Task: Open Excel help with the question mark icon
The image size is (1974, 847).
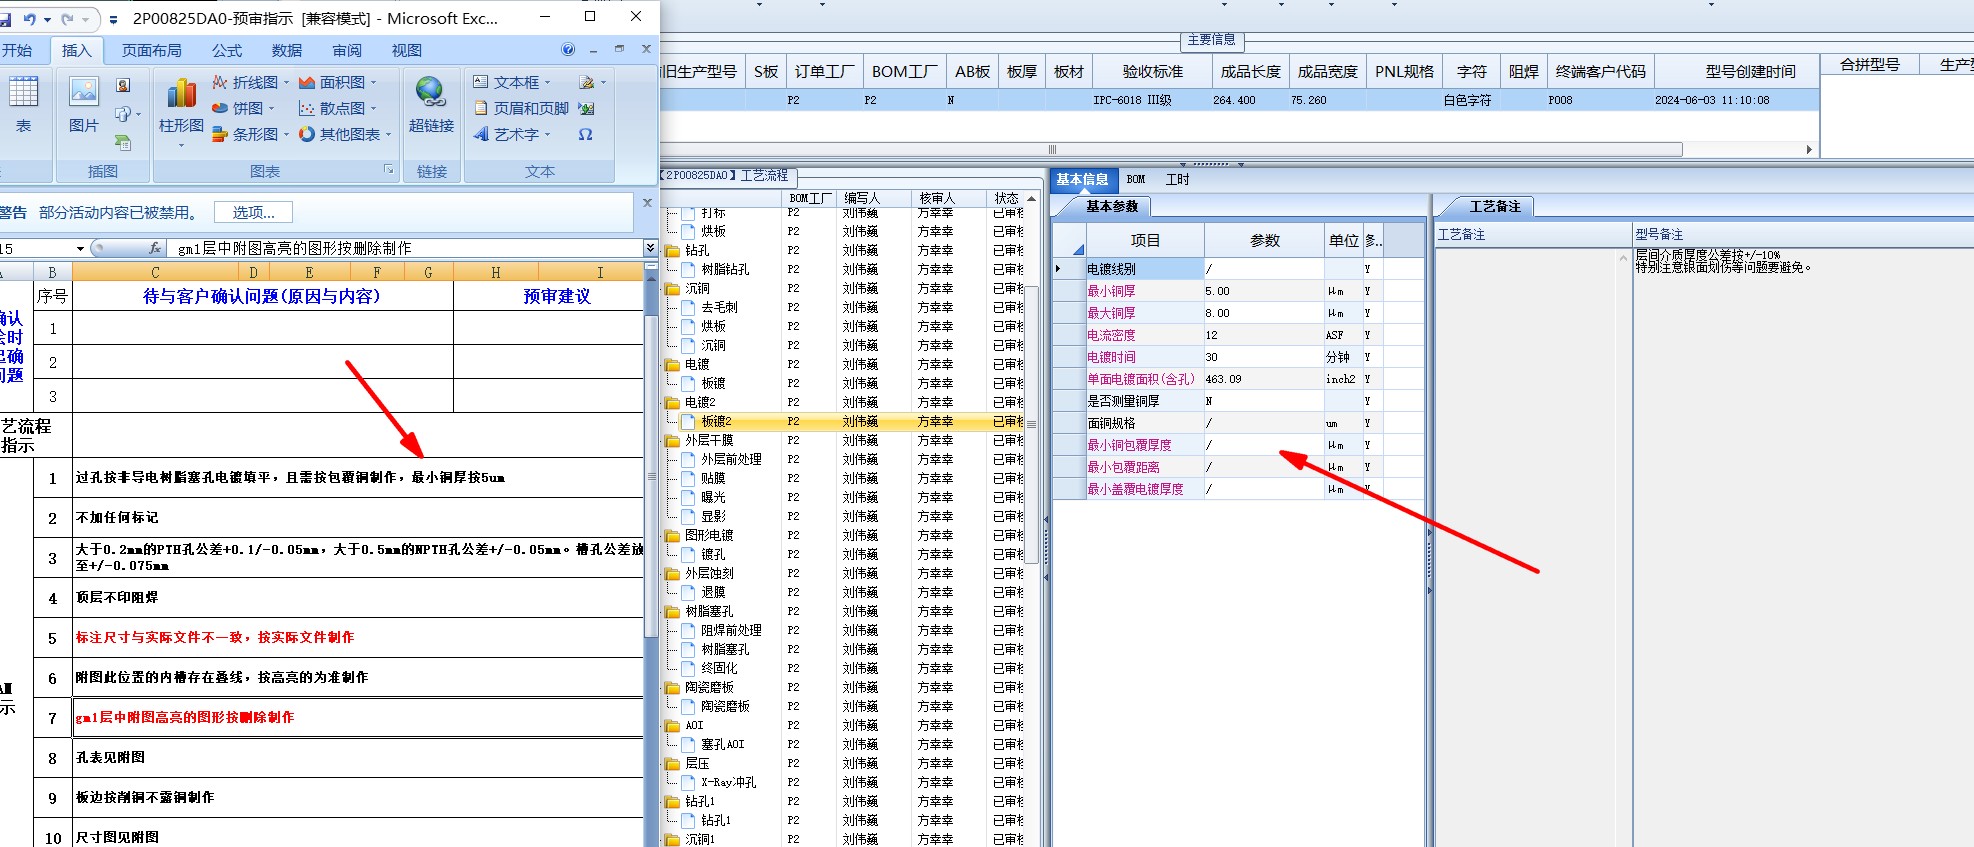Action: 568,50
